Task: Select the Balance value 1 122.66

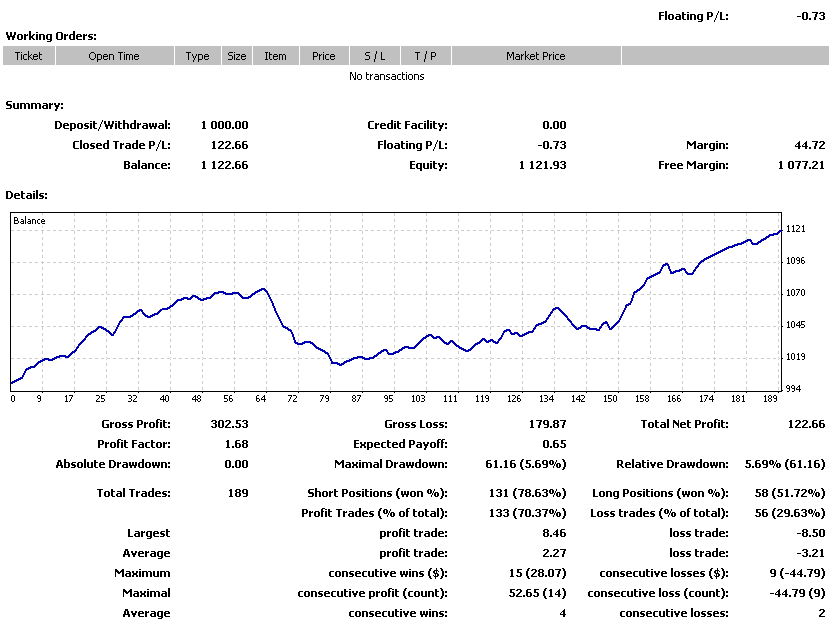Action: [224, 165]
